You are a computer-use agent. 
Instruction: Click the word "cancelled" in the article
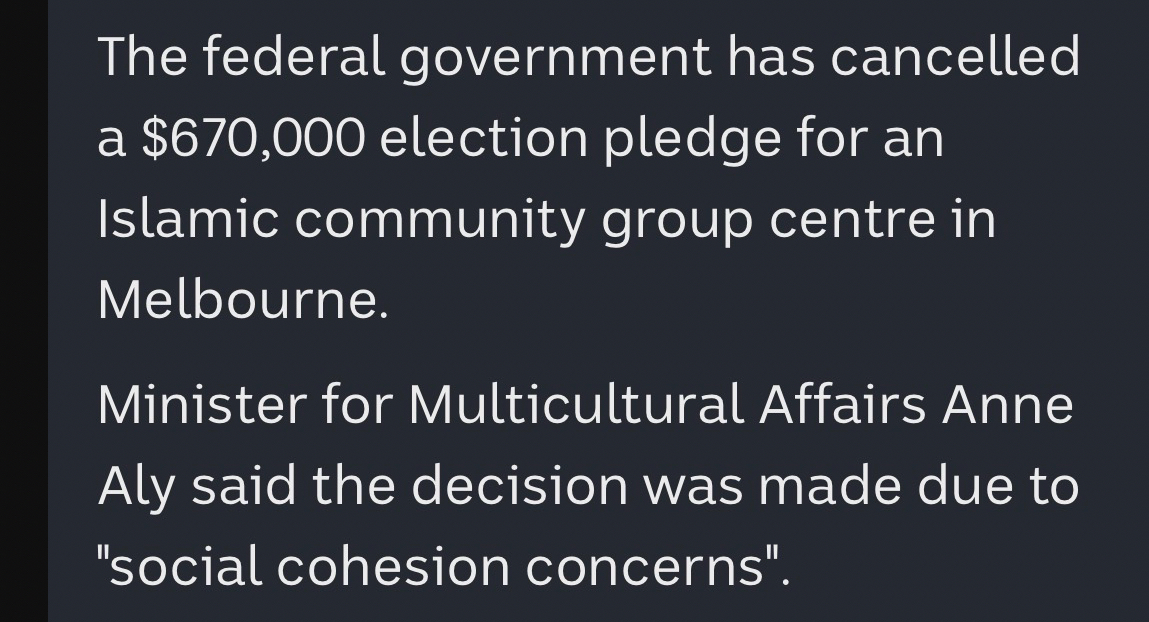(x=955, y=57)
